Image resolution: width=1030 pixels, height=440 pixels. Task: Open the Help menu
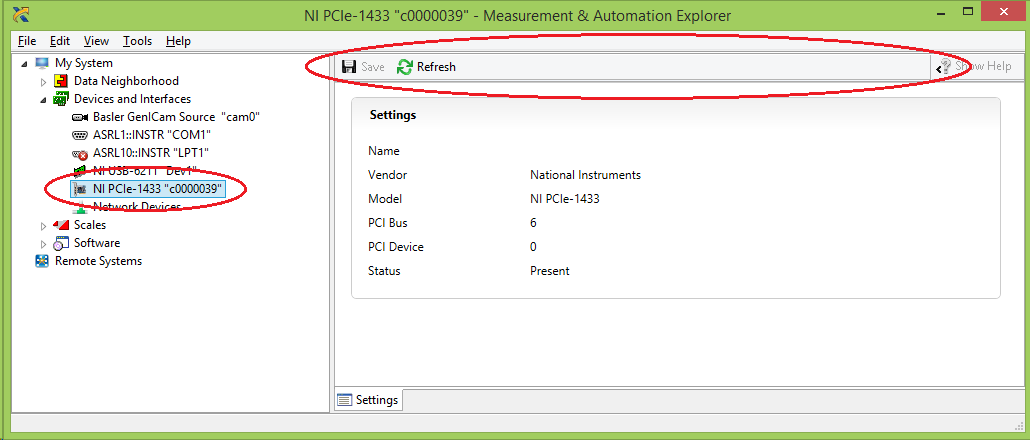point(178,41)
